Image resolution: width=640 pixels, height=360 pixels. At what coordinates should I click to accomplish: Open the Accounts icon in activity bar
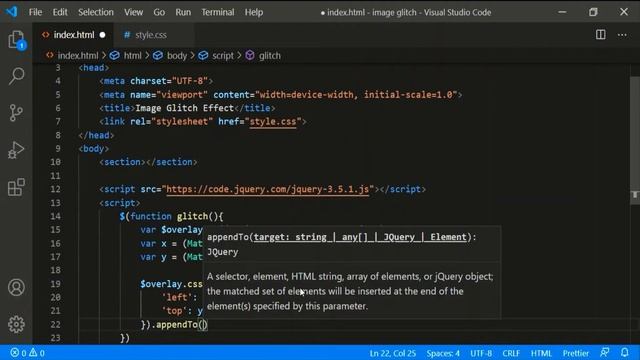(16, 287)
